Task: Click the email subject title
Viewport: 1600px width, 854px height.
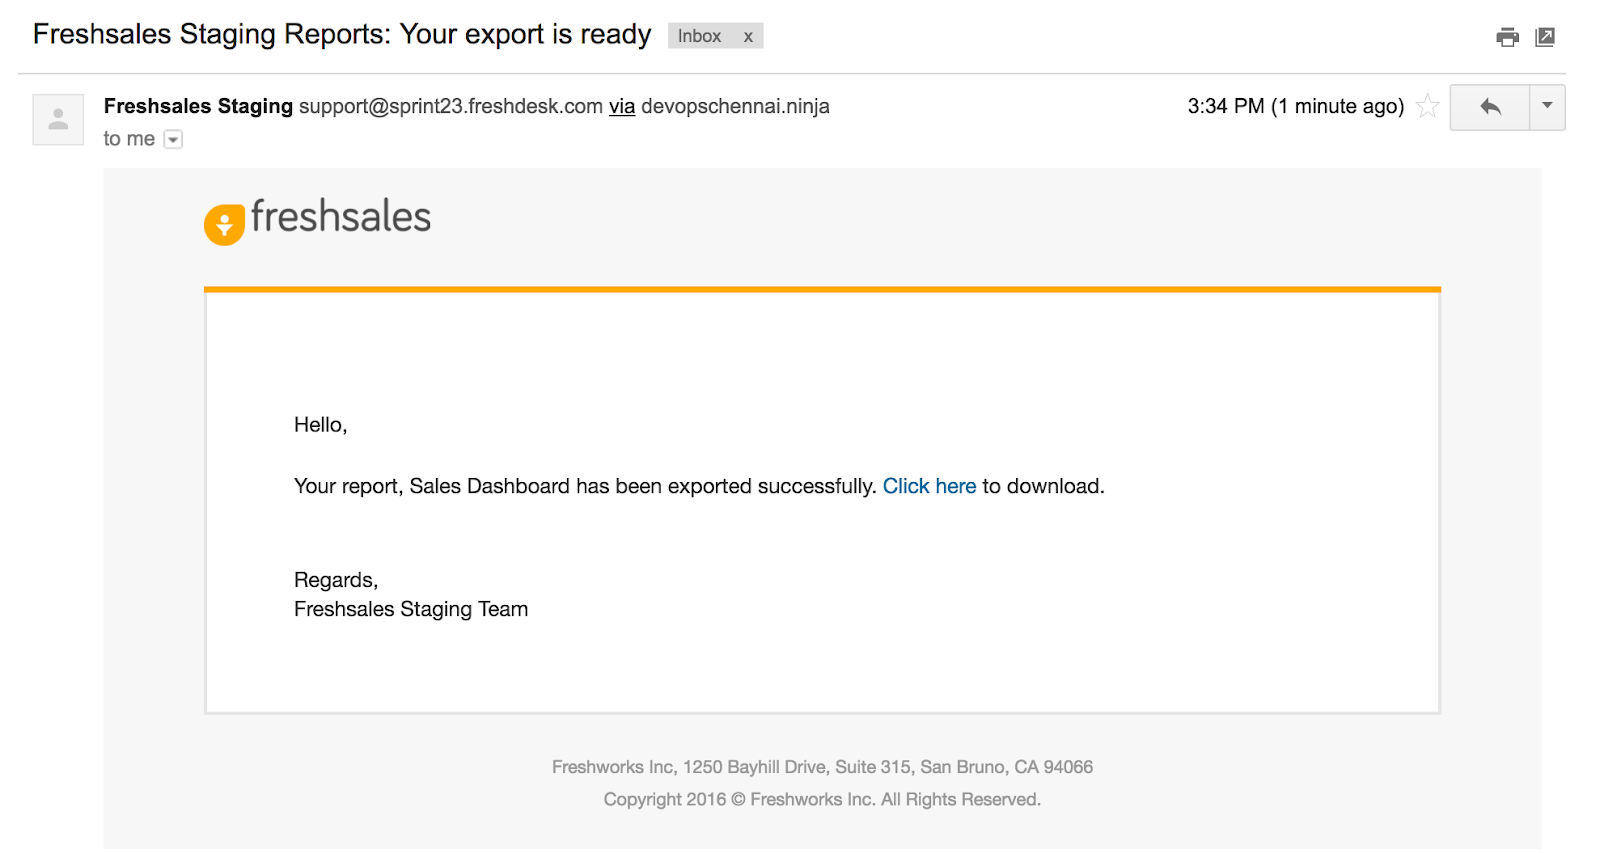Action: click(x=341, y=34)
